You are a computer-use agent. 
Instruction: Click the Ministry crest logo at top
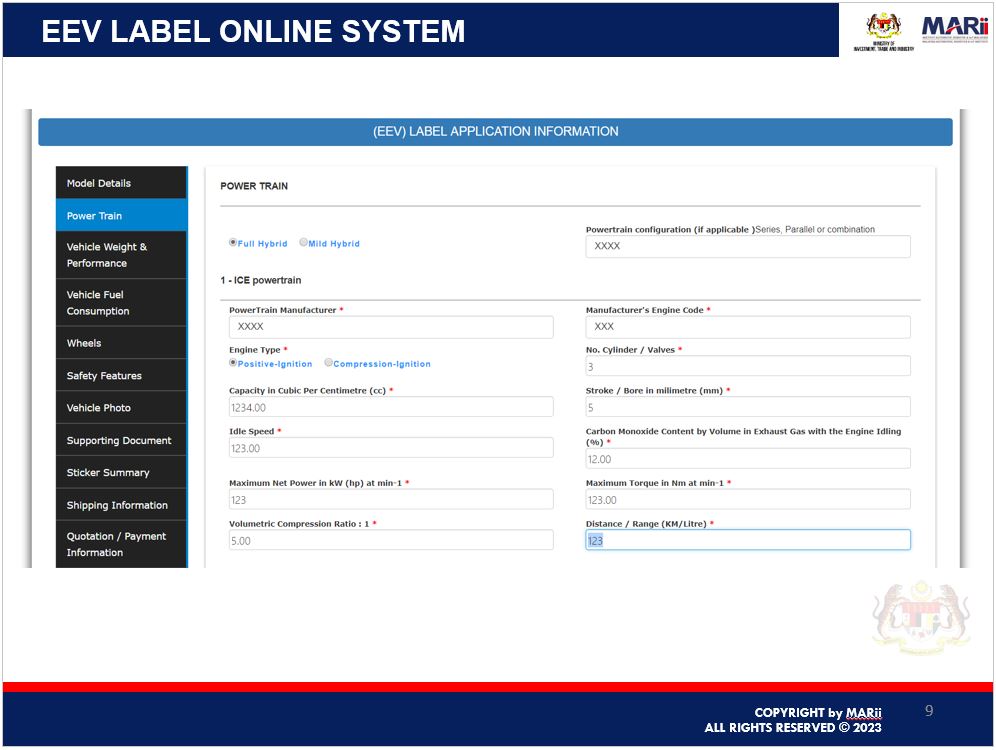pos(883,30)
